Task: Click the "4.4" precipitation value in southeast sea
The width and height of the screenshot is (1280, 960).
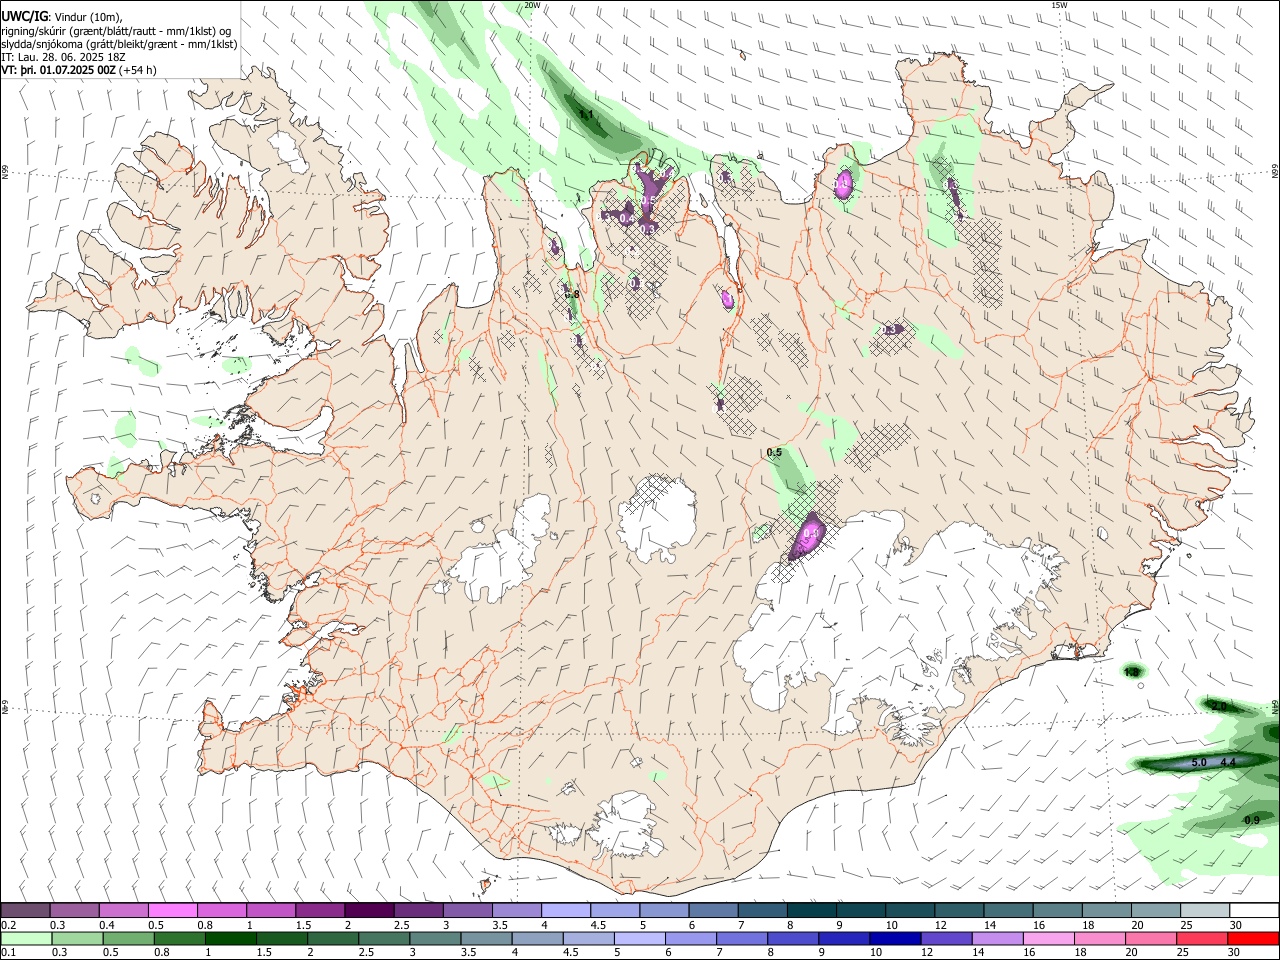Action: click(x=1229, y=763)
